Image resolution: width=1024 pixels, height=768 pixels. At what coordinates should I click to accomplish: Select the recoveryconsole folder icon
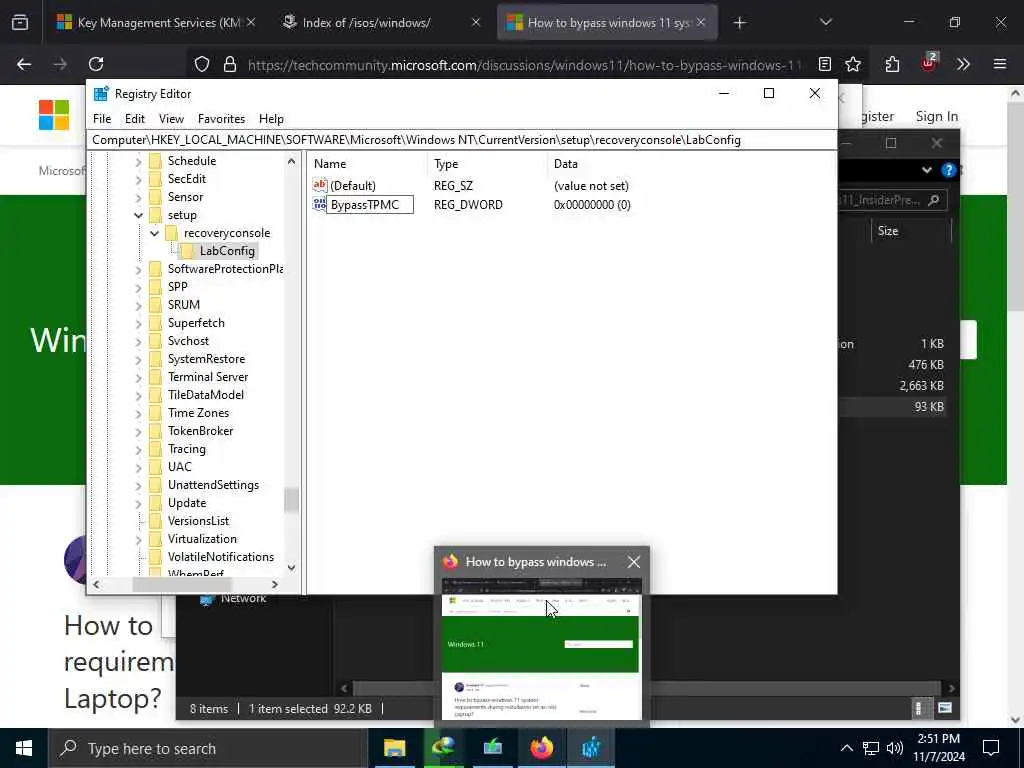(171, 233)
